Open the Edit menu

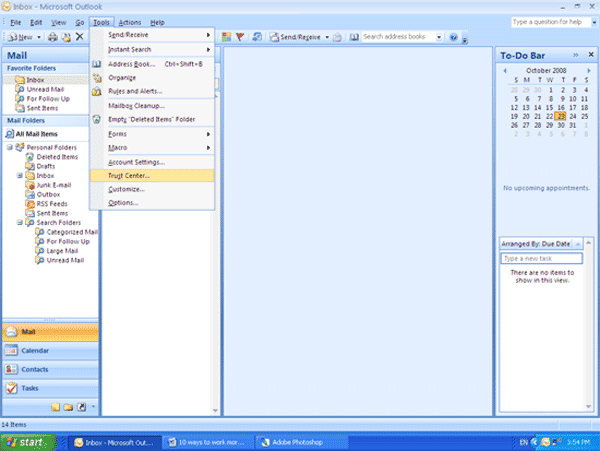(36, 22)
